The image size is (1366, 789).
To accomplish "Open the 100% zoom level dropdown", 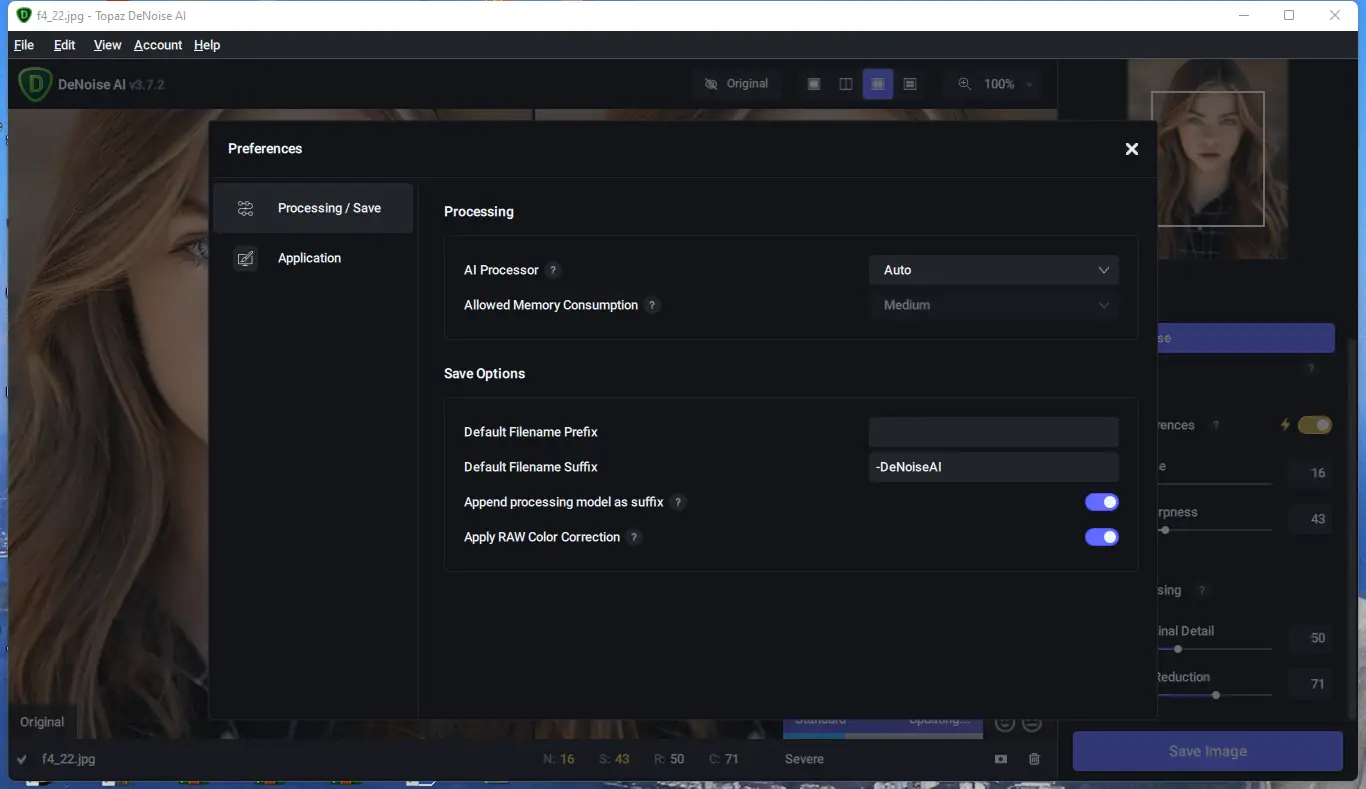I will point(1008,84).
